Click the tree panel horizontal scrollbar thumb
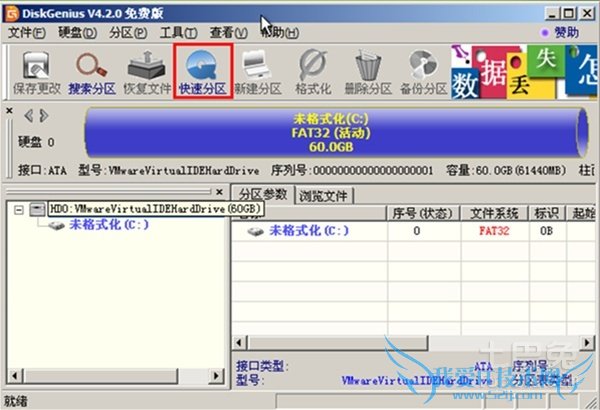 101,376
